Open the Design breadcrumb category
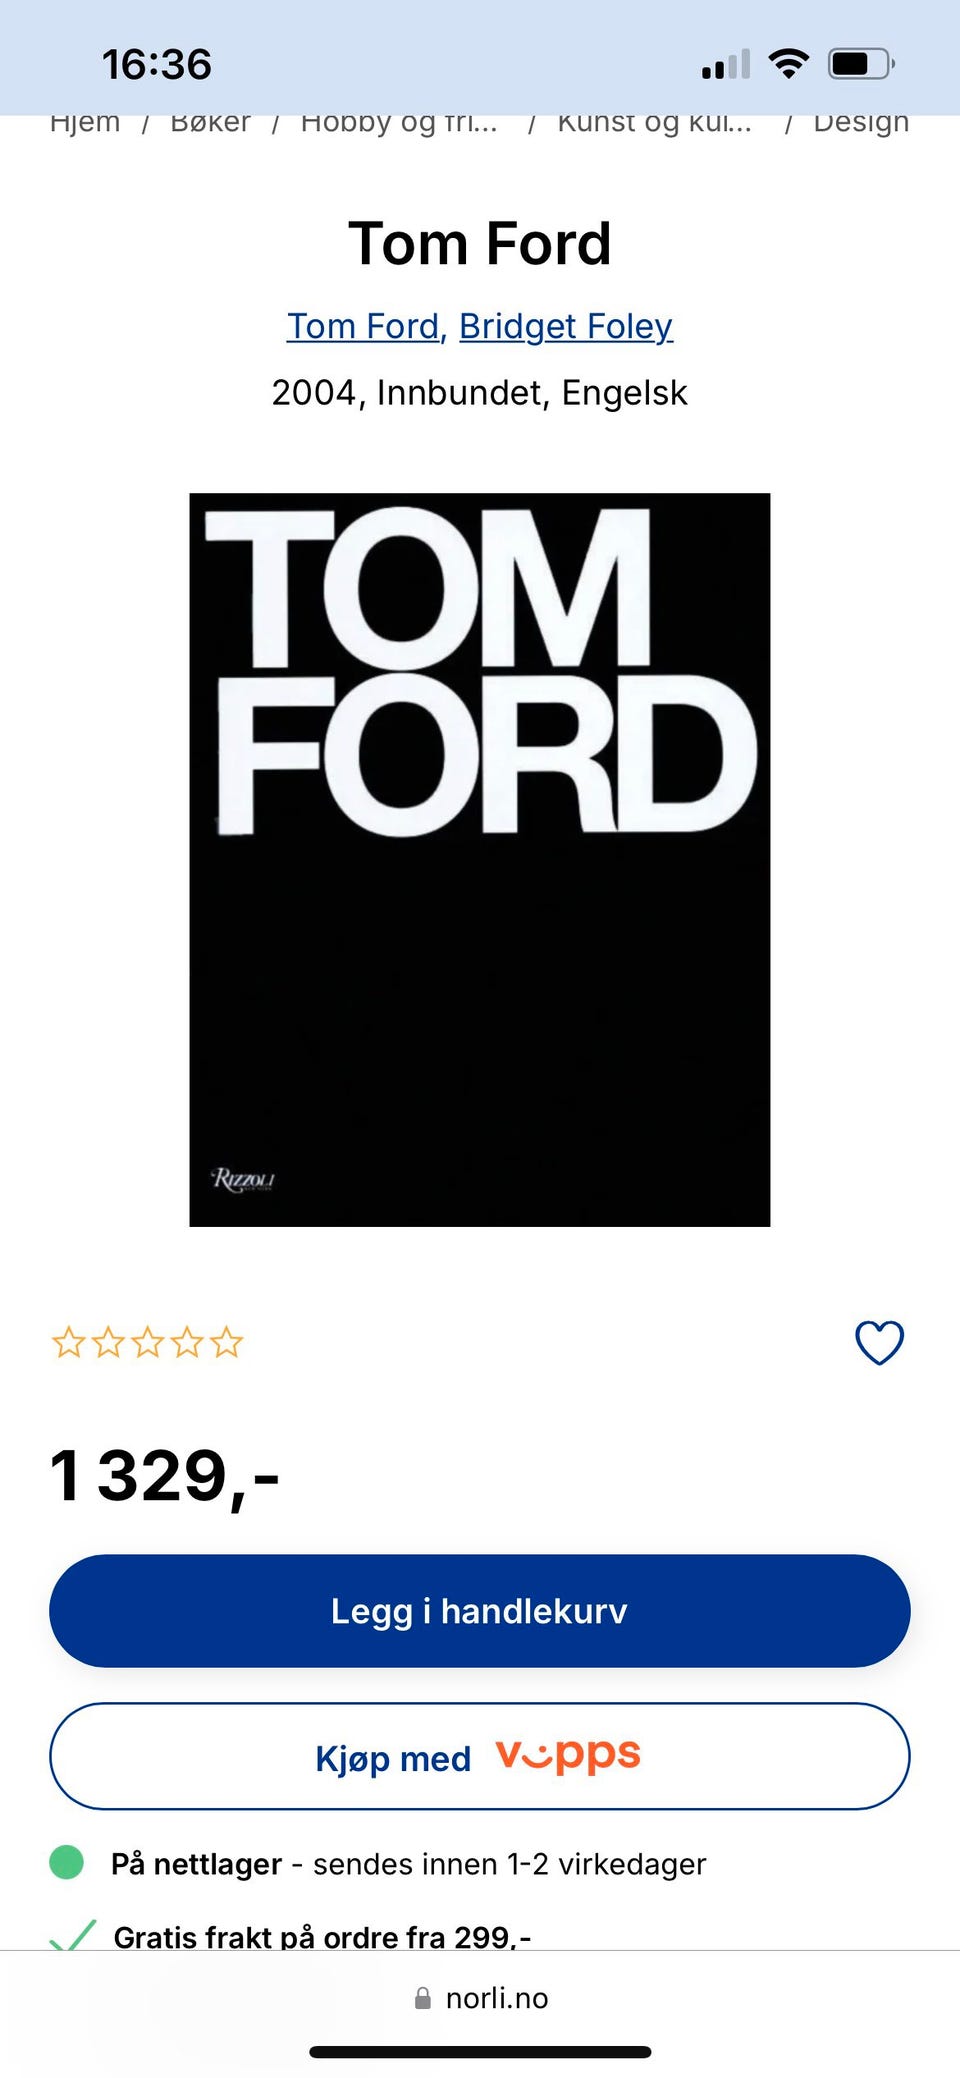 (x=861, y=122)
